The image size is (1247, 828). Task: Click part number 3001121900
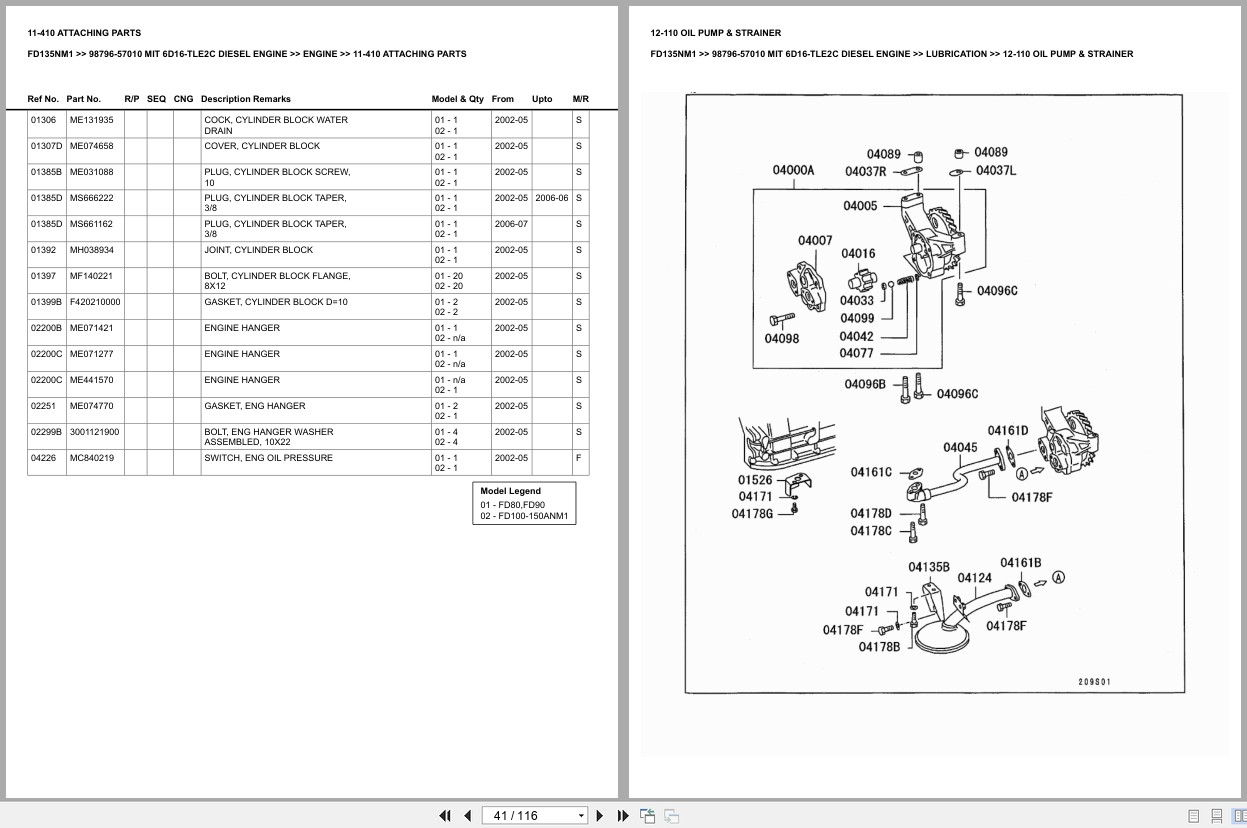[x=95, y=432]
